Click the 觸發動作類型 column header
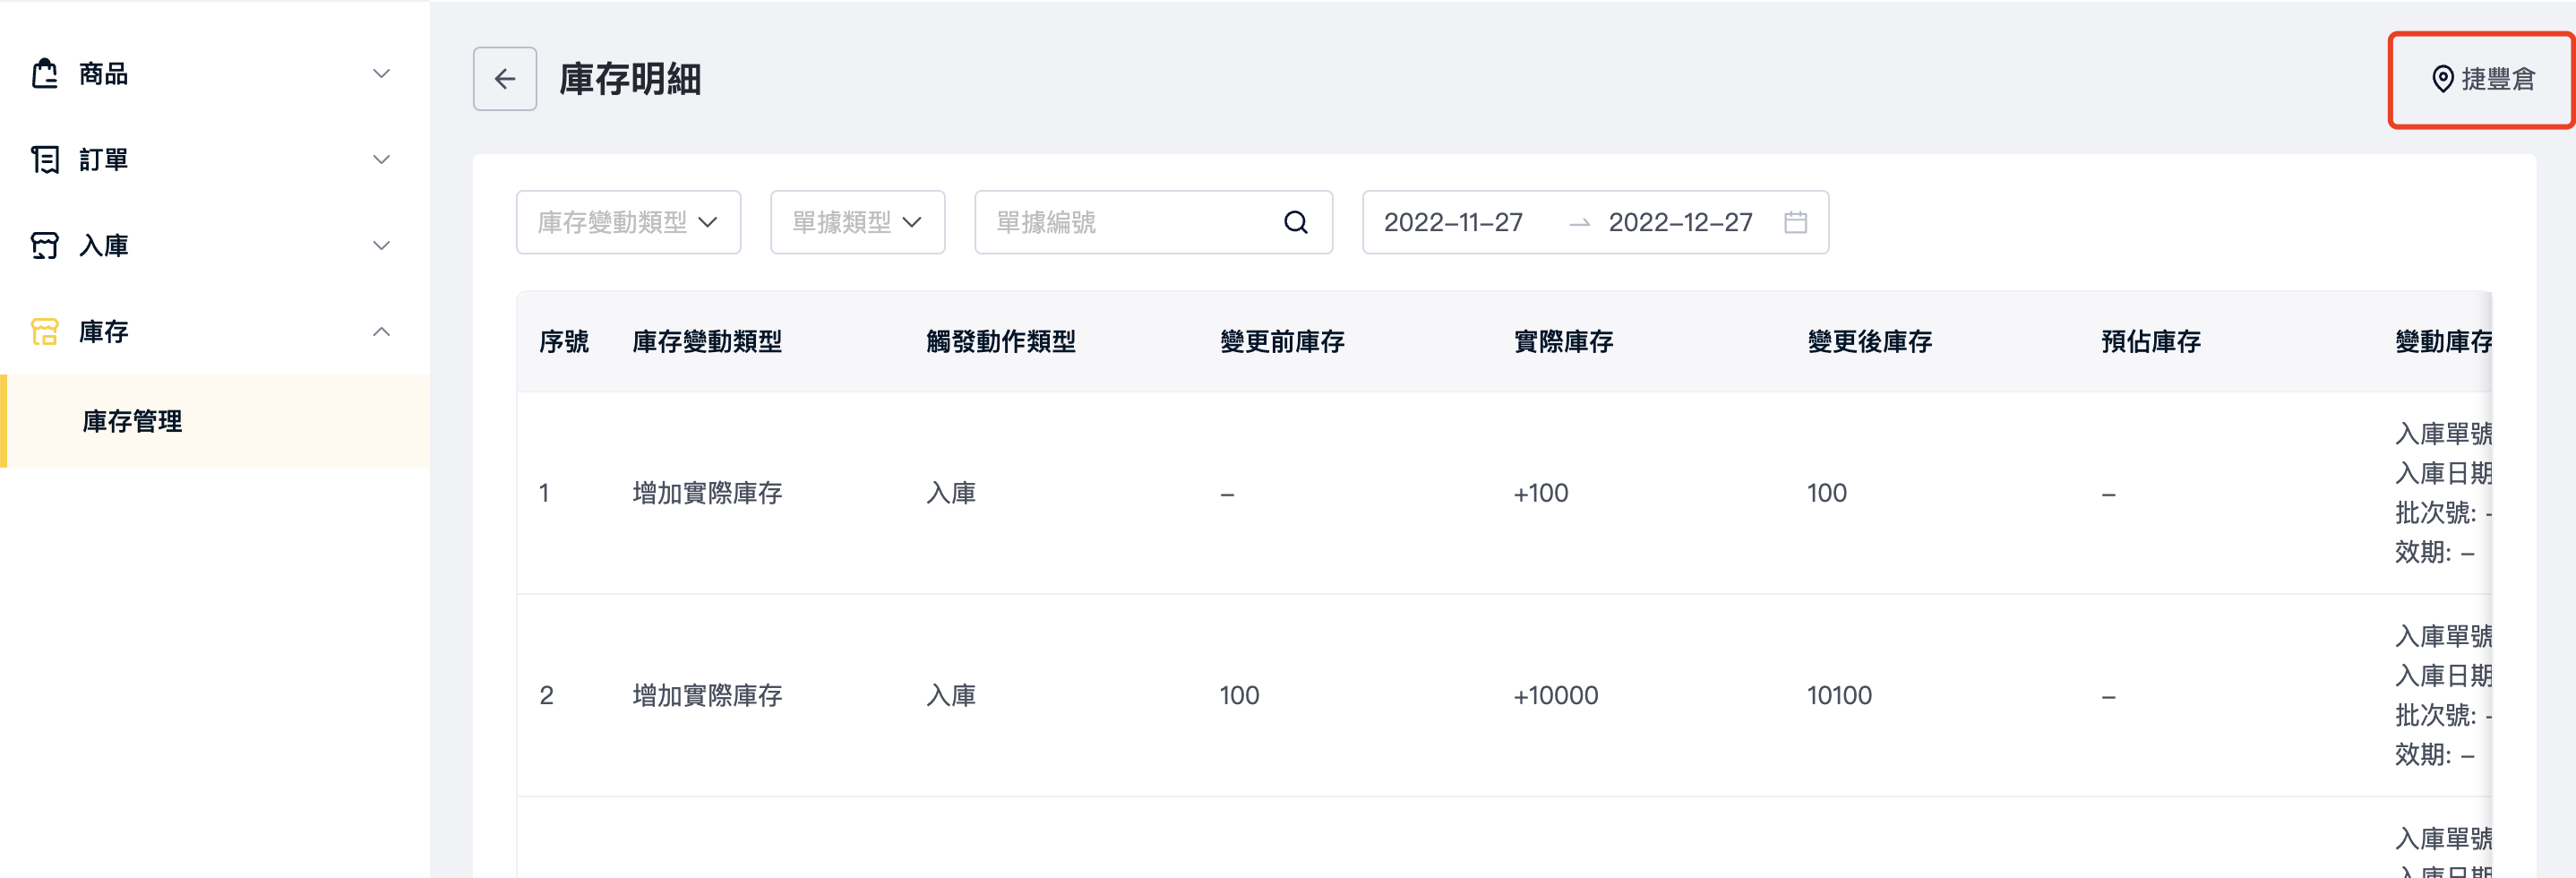The image size is (2576, 878). click(x=1001, y=342)
